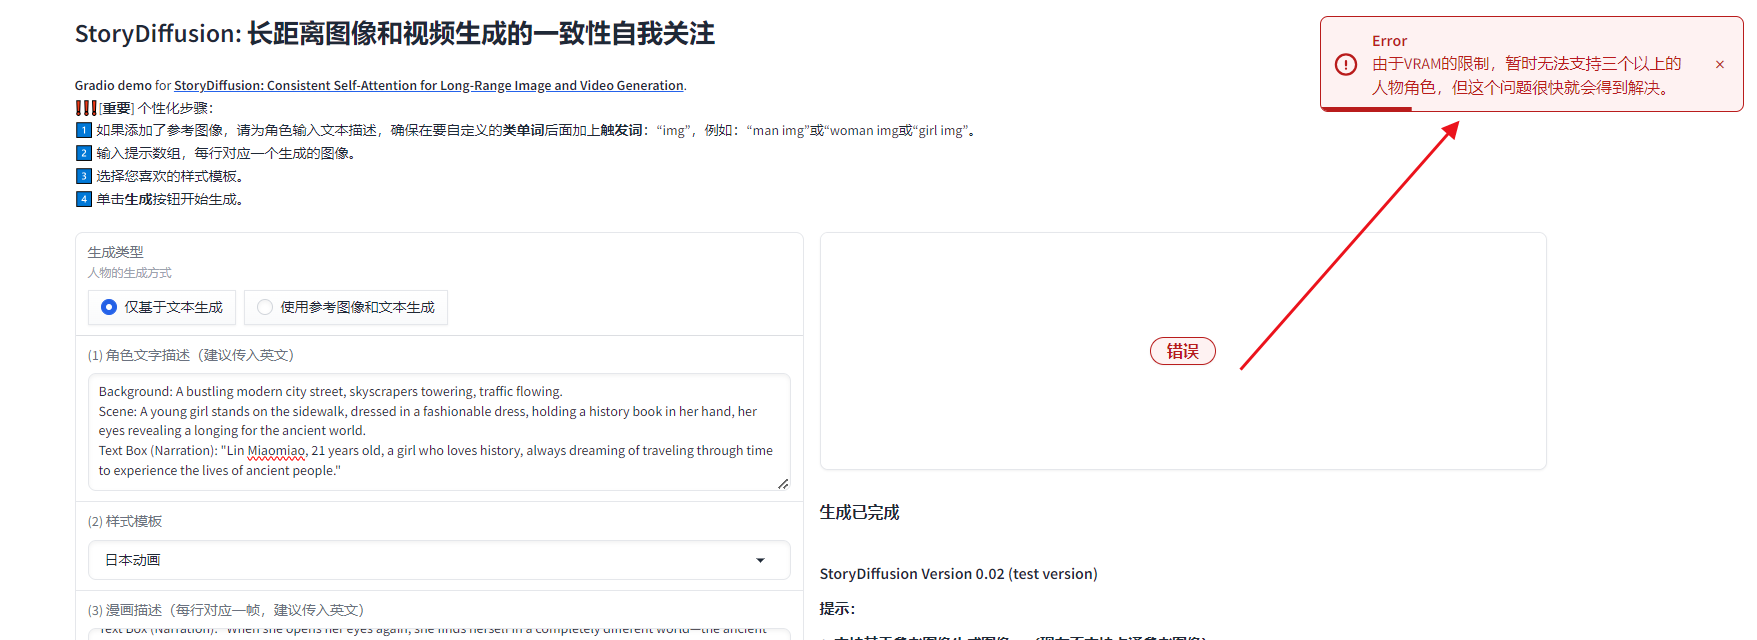Viewport: 1757px width, 640px height.
Task: Click the 人物的生成方式 subtitle
Action: tap(130, 273)
